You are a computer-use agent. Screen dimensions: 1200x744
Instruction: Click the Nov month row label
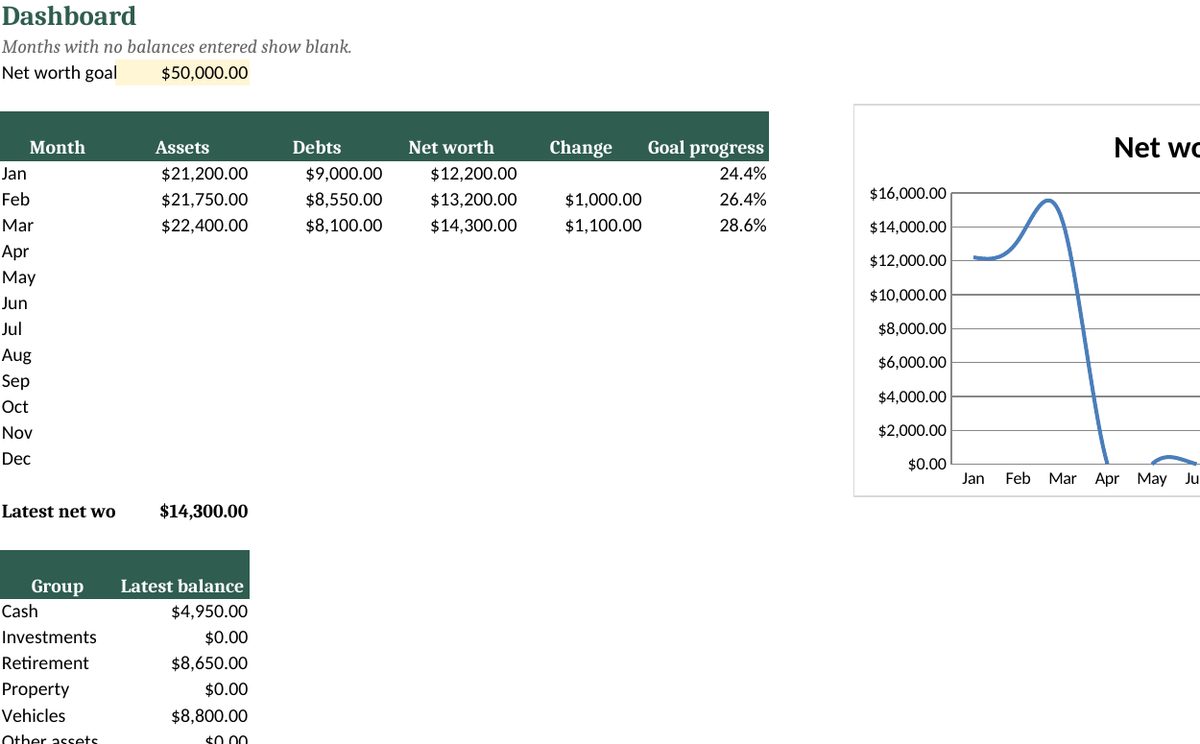[x=17, y=433]
